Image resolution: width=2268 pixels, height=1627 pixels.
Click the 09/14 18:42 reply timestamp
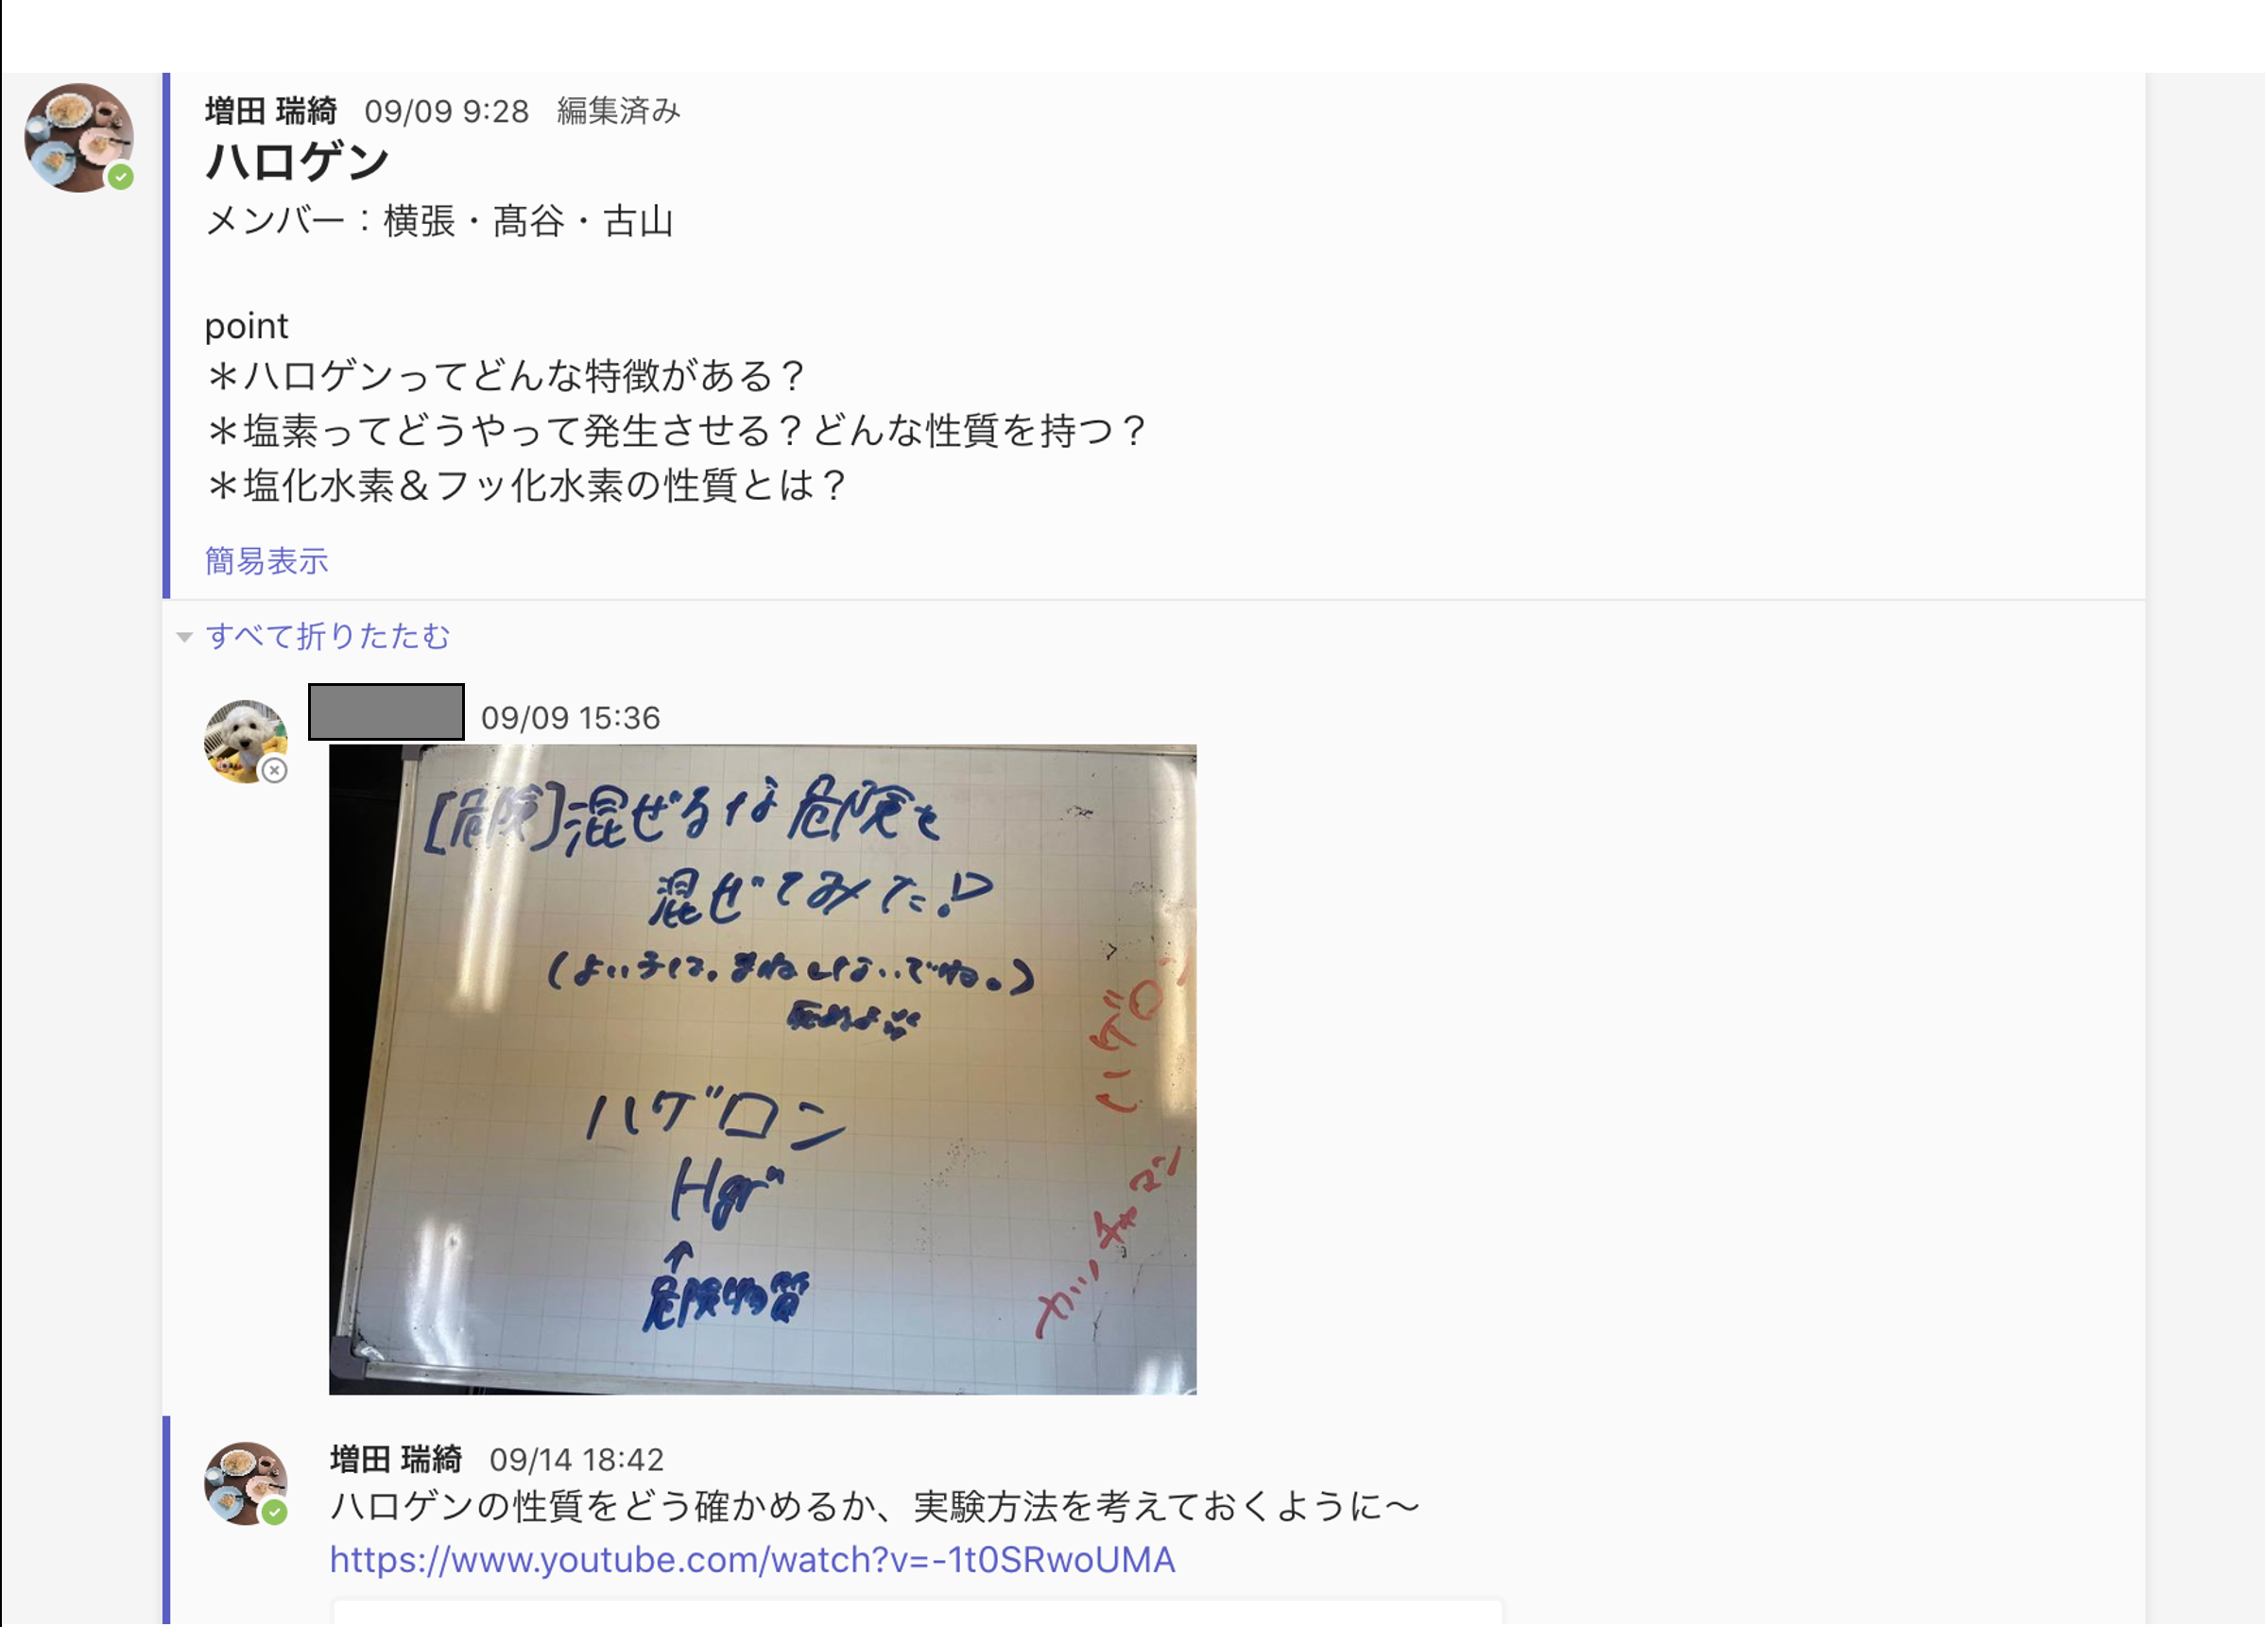coord(577,1460)
